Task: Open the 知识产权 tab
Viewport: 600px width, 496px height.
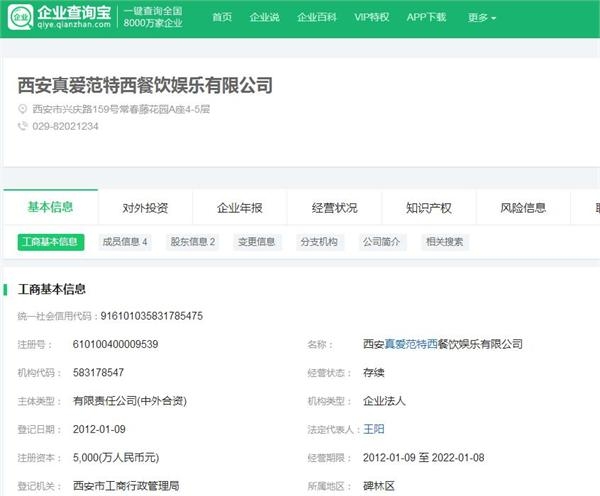Action: pos(429,208)
